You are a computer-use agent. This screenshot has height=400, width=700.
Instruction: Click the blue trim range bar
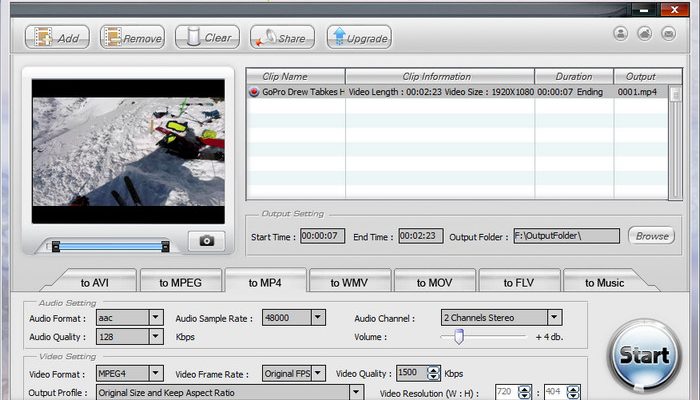tap(110, 246)
